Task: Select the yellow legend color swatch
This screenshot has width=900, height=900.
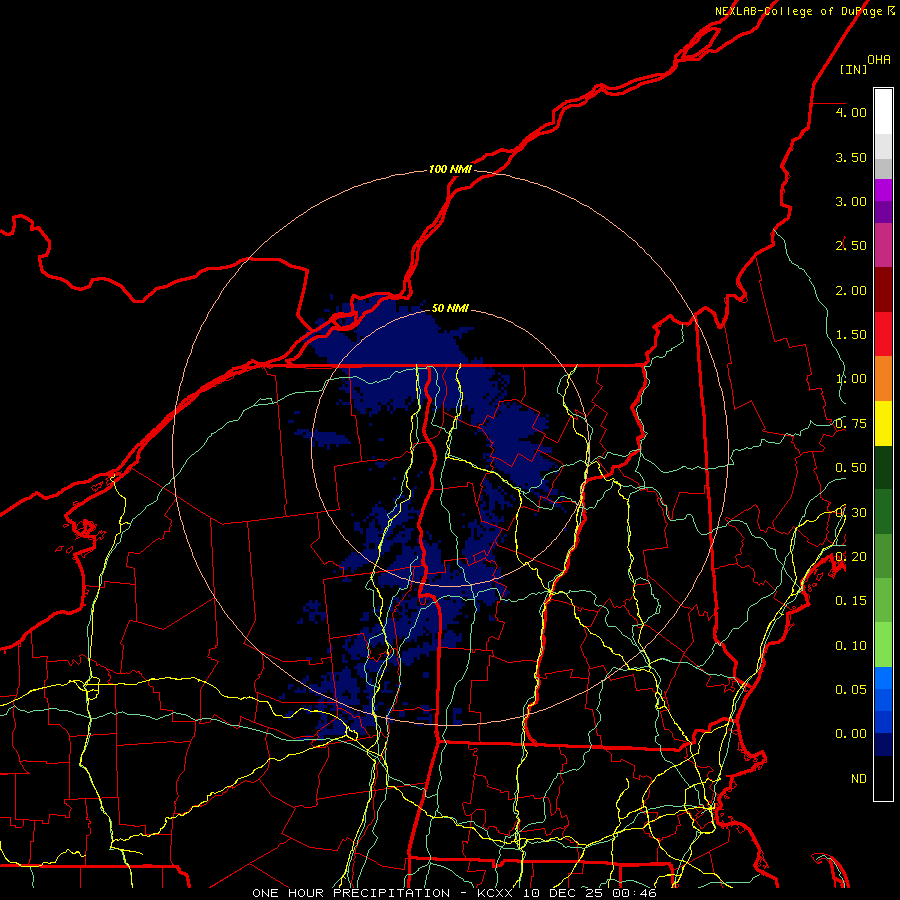Action: 883,424
